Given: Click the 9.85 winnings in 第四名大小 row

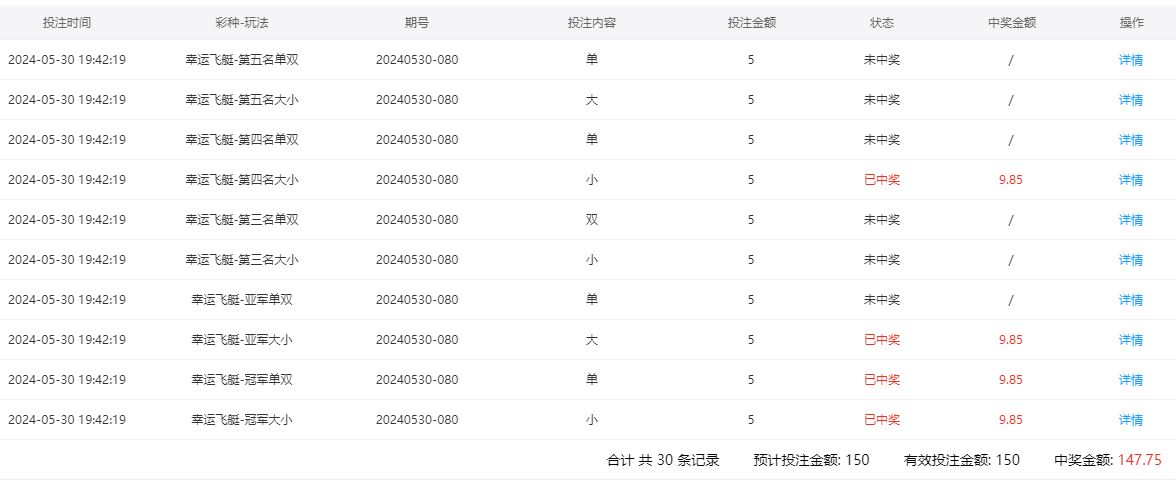Looking at the screenshot, I should 1010,180.
